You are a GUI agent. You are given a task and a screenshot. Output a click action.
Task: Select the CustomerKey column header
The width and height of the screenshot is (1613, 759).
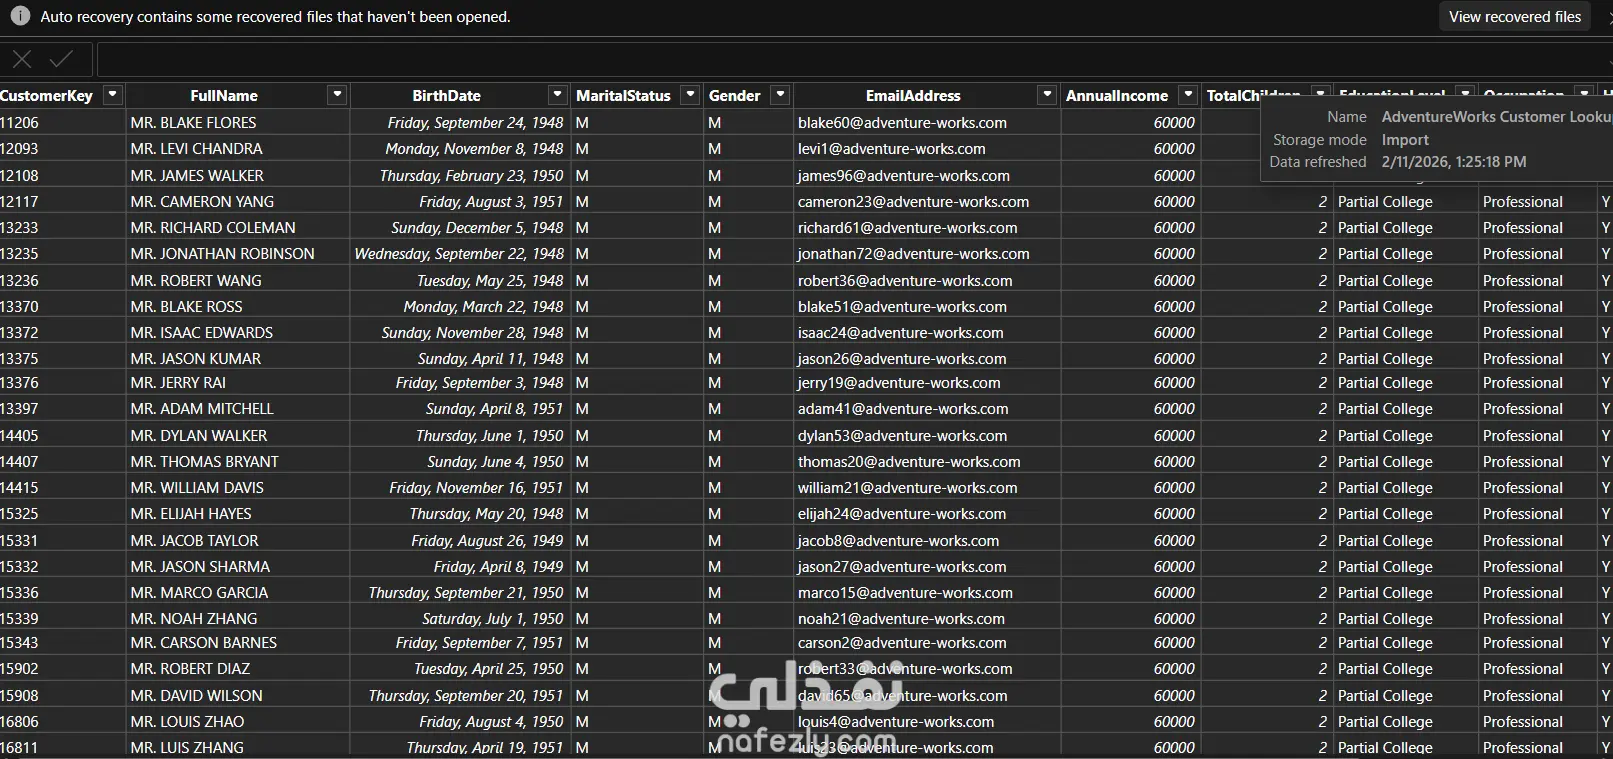tap(46, 96)
